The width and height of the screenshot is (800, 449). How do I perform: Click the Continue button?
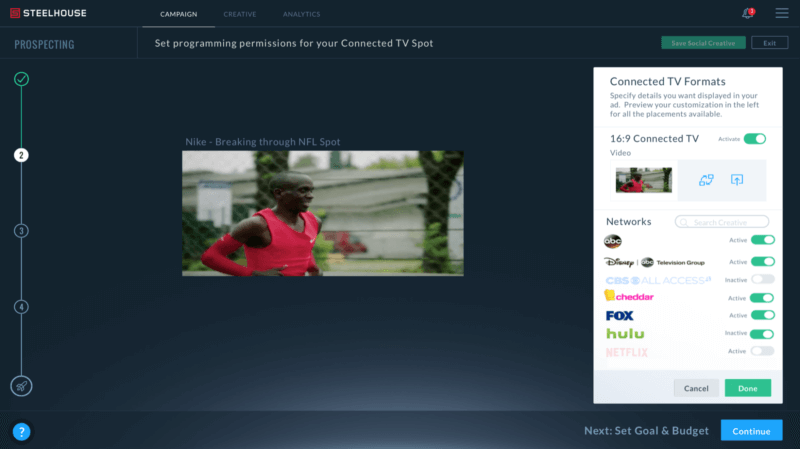(752, 431)
